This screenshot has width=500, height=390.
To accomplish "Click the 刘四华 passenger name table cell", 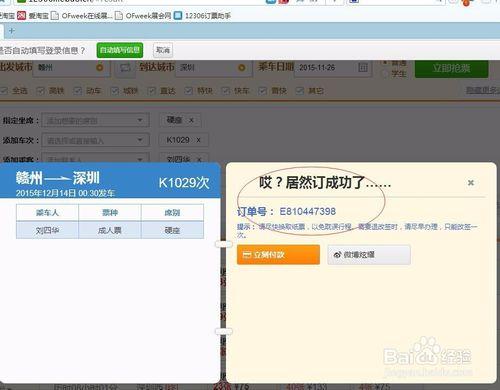I will click(x=47, y=230).
